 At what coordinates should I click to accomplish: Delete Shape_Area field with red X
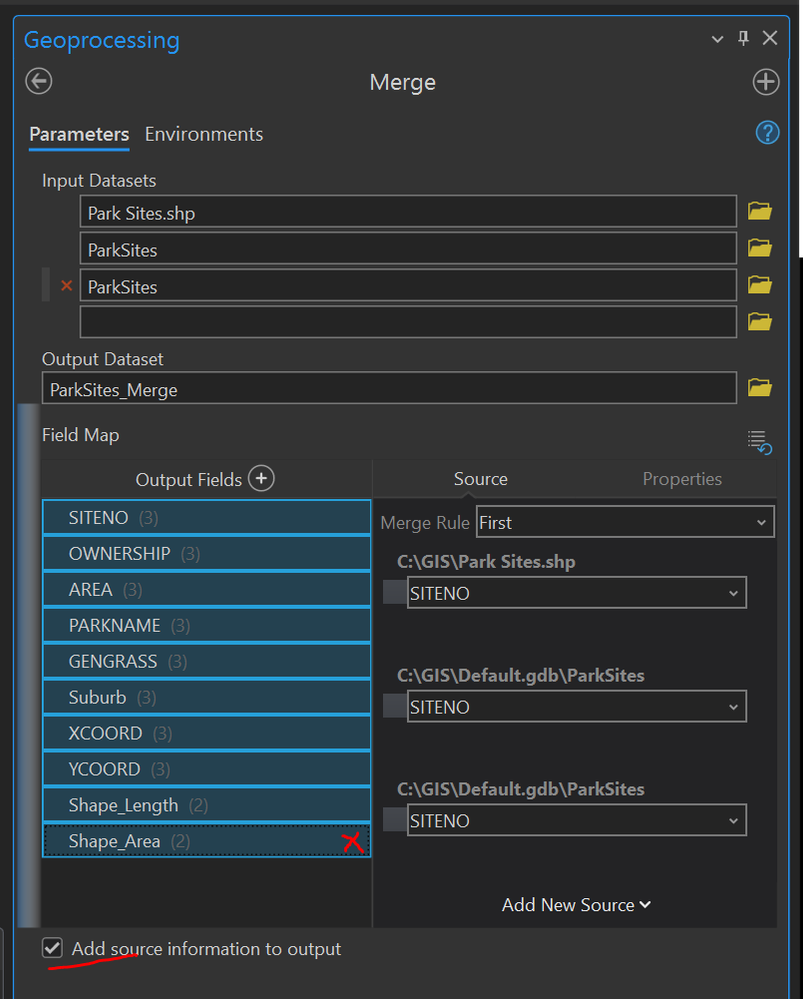click(352, 842)
